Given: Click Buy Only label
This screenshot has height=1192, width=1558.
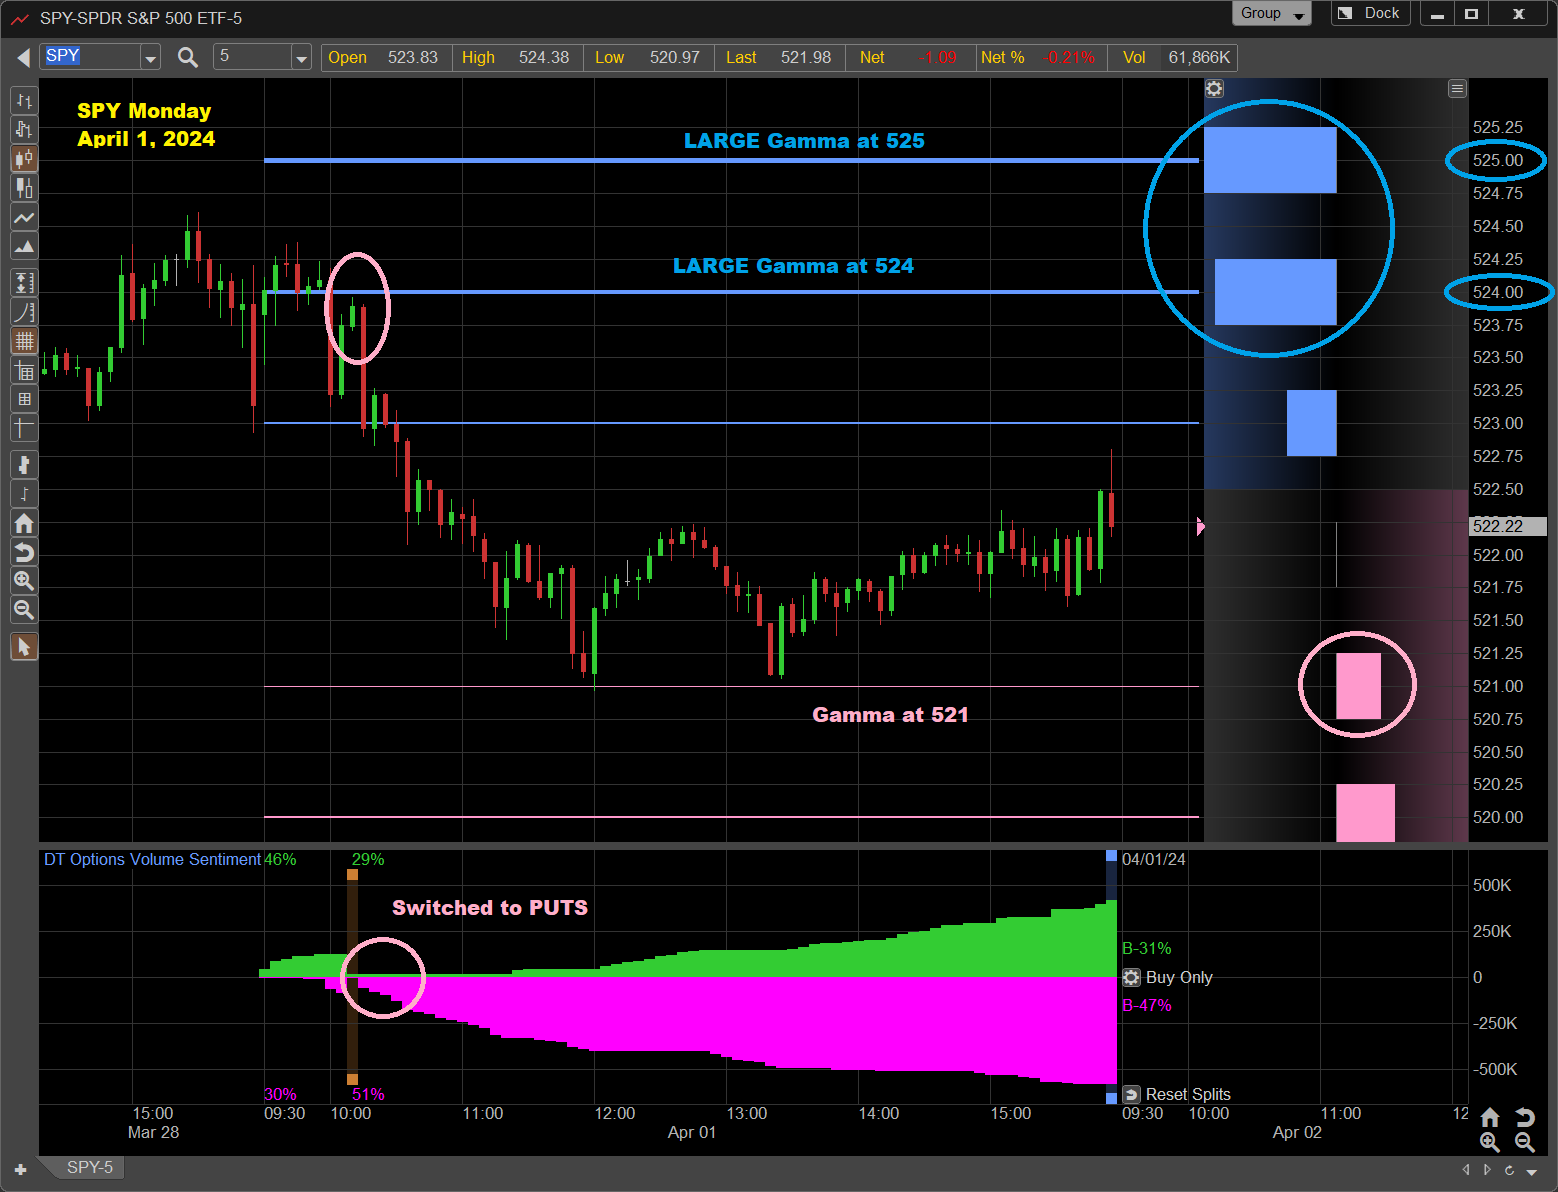Looking at the screenshot, I should 1179,977.
